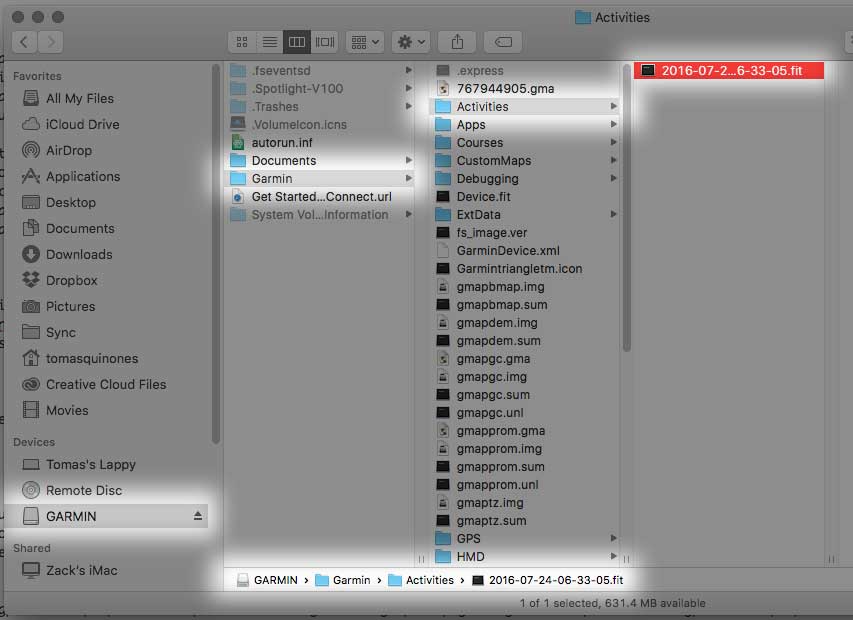Open Movies in sidebar
The image size is (853, 620).
tap(54, 411)
